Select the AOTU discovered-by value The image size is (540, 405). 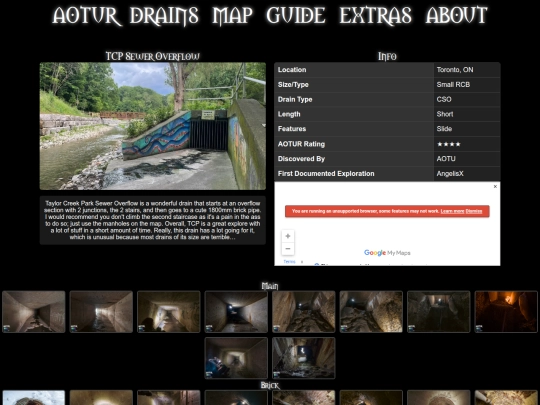(446, 159)
